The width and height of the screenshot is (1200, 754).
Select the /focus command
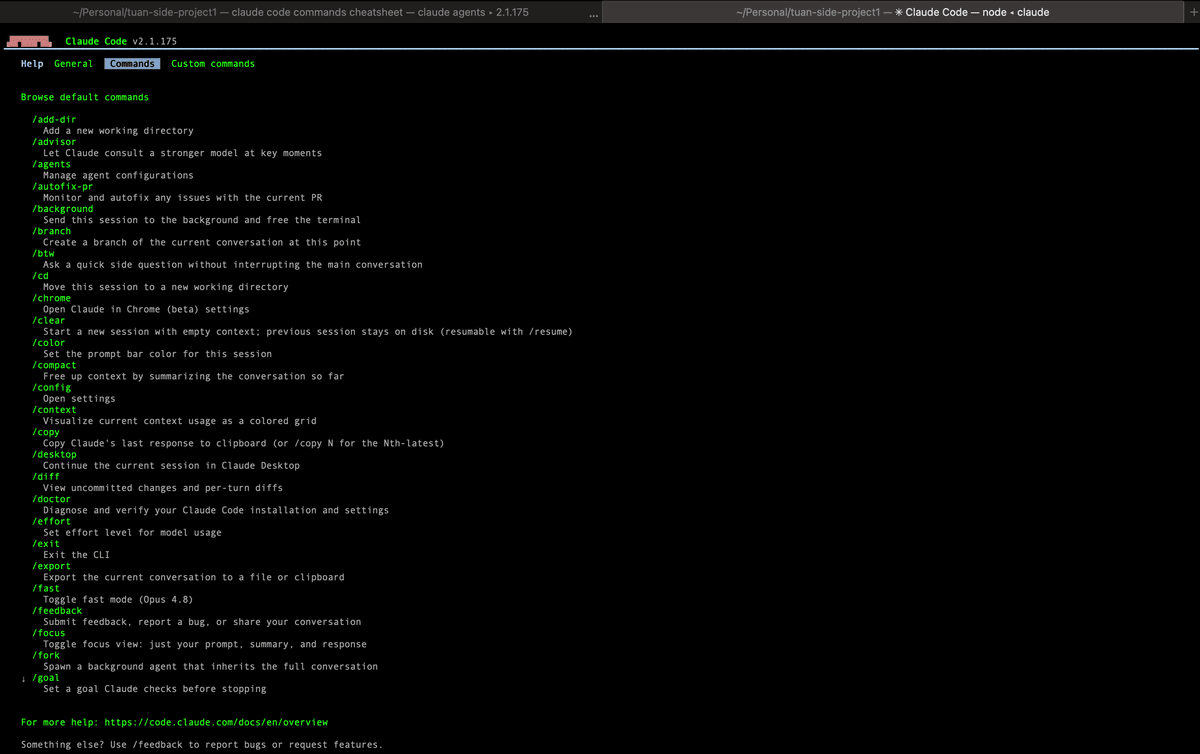pyautogui.click(x=48, y=633)
